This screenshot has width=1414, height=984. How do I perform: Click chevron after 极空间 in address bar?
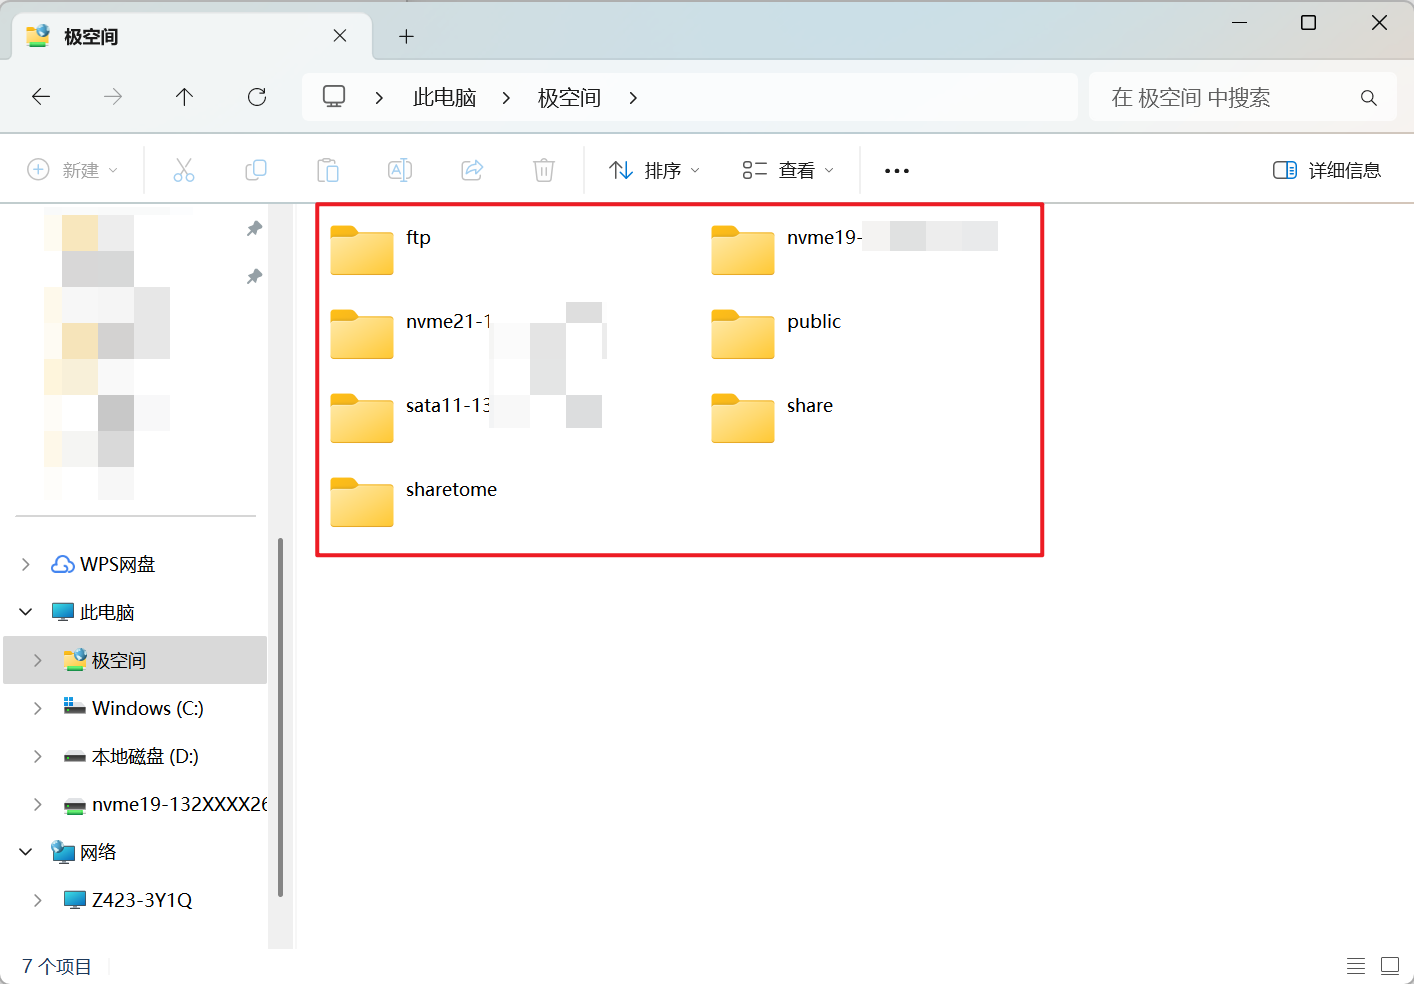click(633, 98)
